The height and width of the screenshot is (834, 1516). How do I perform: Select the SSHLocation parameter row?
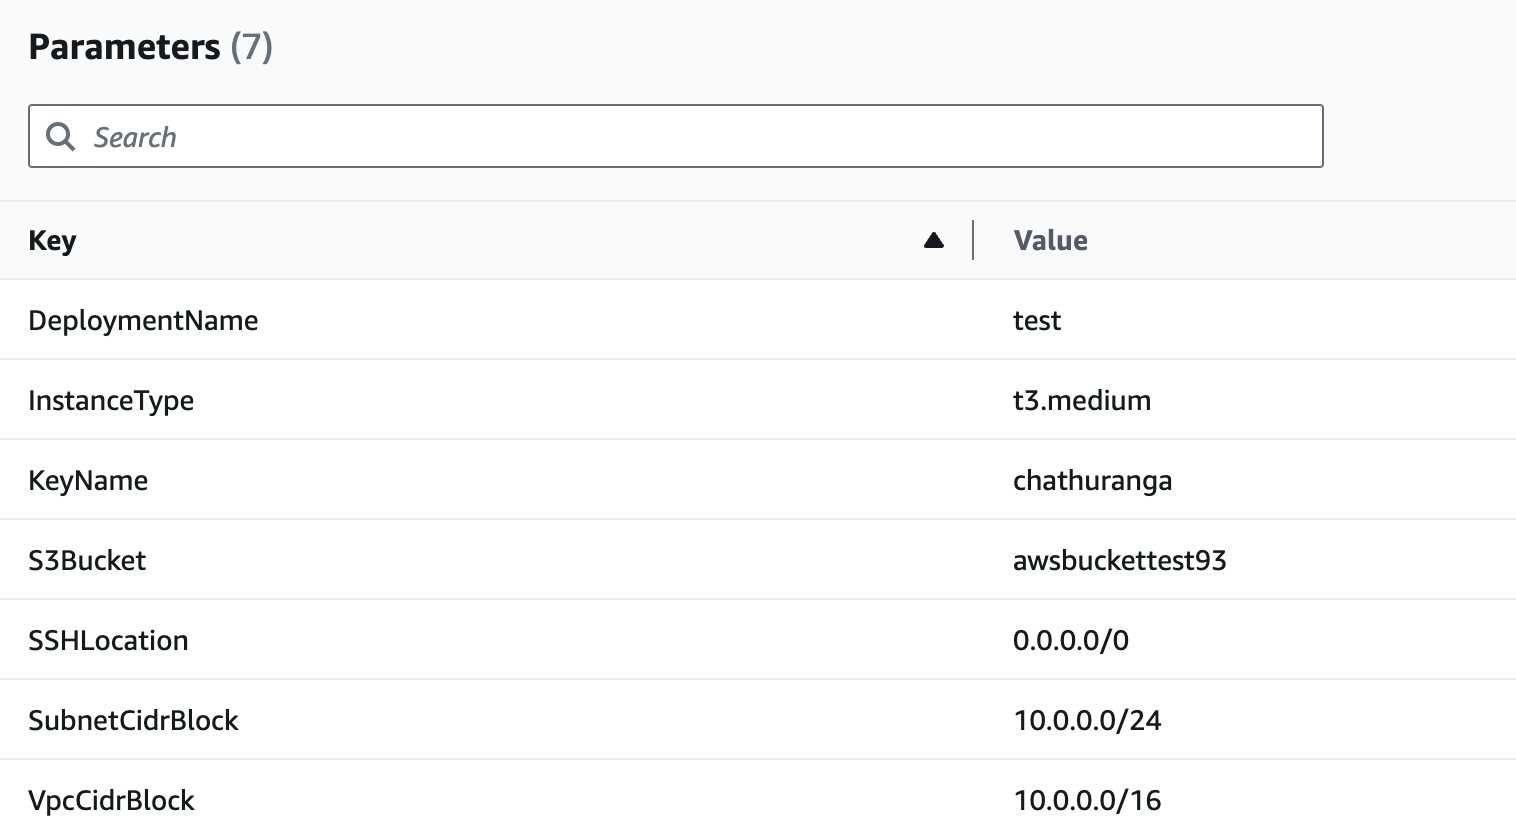coord(109,640)
